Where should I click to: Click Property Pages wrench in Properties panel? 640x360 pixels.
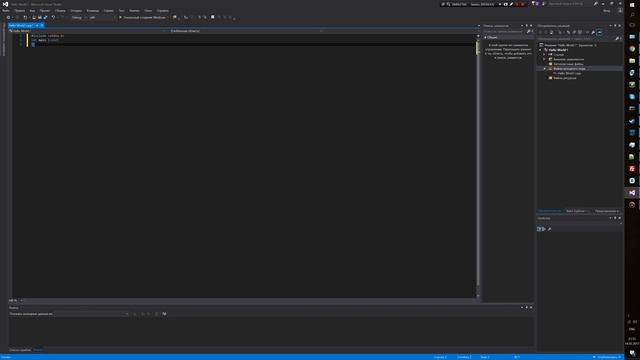pyautogui.click(x=549, y=229)
